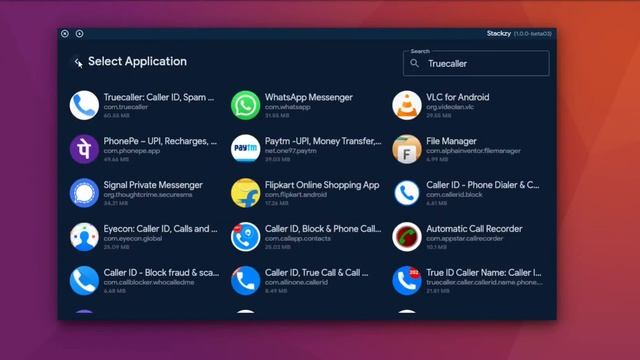Click package name "net.one97.paytm"
This screenshot has height=360, width=640.
click(x=291, y=151)
